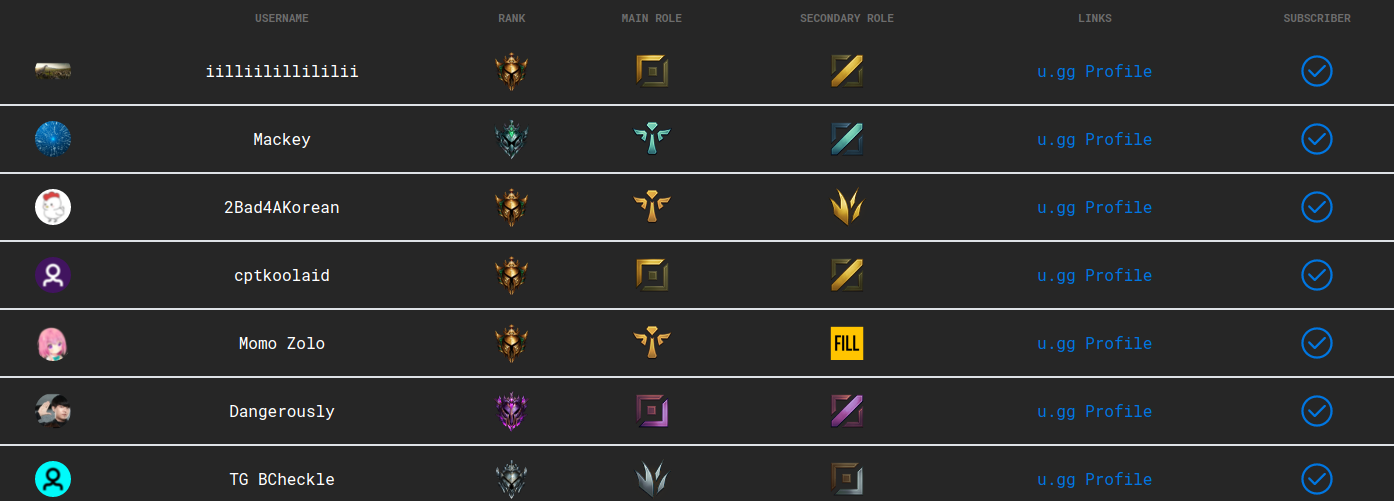Click Mackey's teal support main role icon
The width and height of the screenshot is (1394, 501).
coord(652,139)
